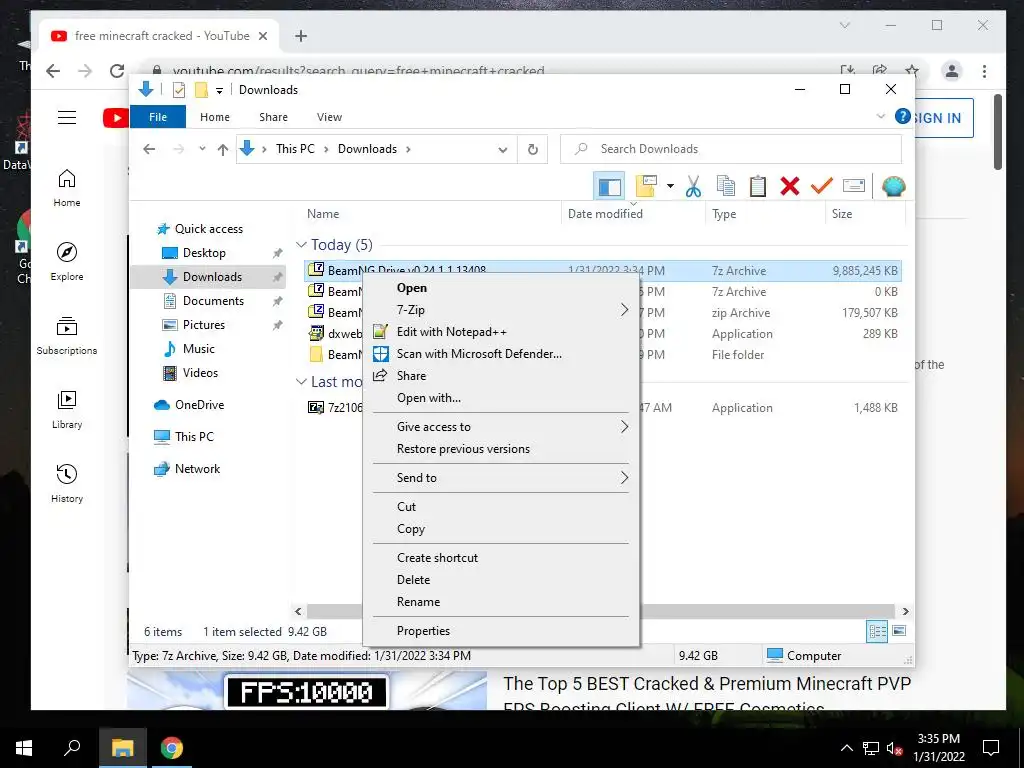Viewport: 1024px width, 768px height.
Task: Sort by the Size column header
Action: pos(865,214)
